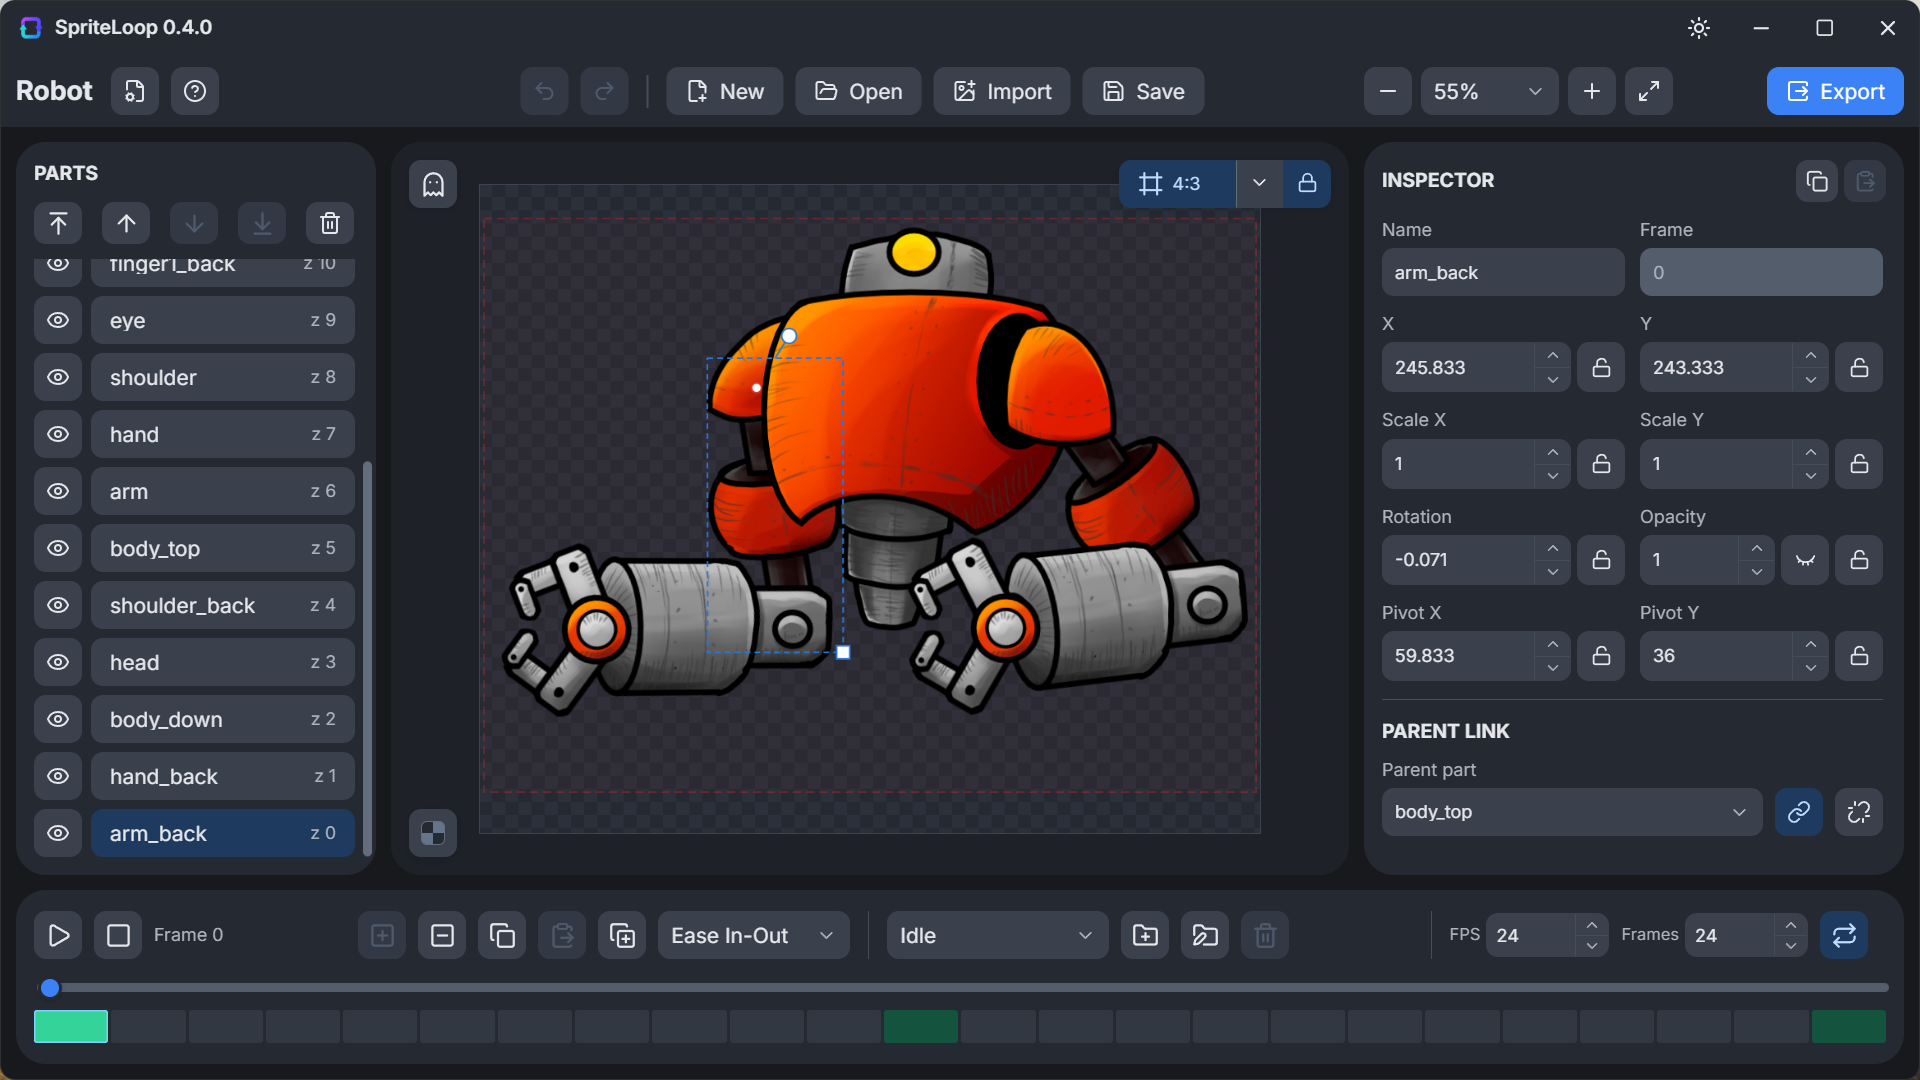
Task: Increase FPS with stepper up arrow
Action: [x=1591, y=925]
